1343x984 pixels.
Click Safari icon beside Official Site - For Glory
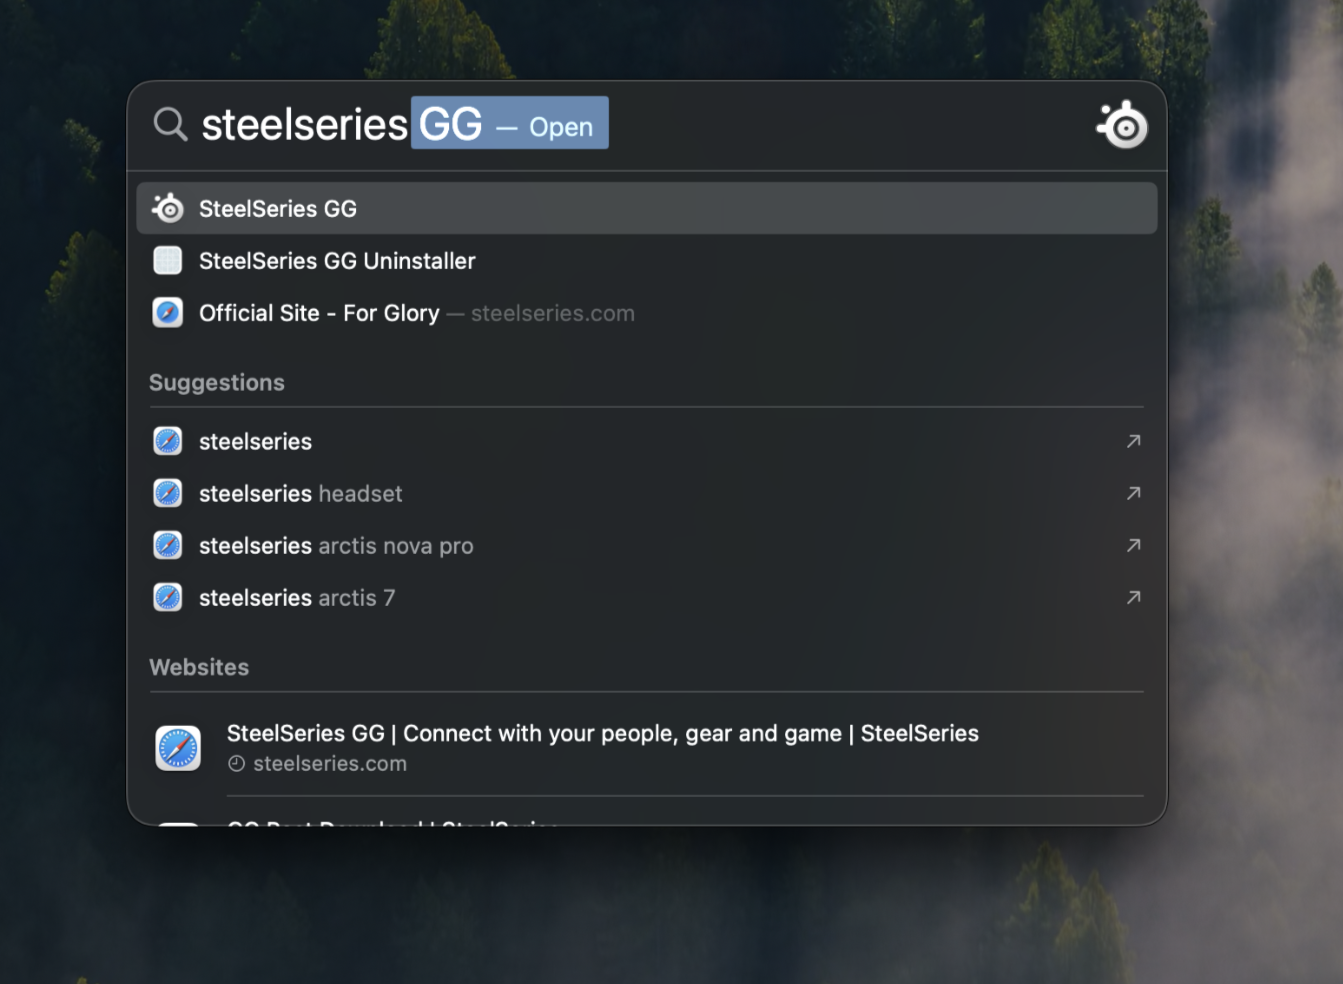point(168,313)
